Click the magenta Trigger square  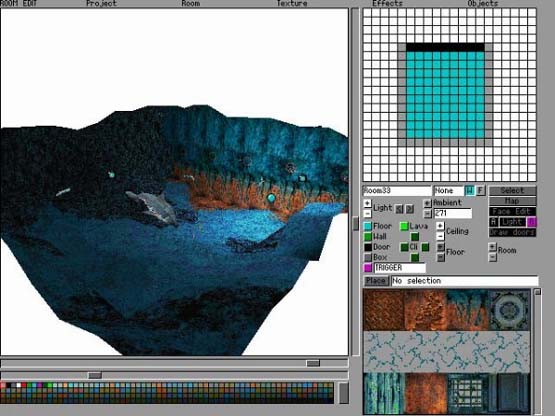(x=368, y=268)
